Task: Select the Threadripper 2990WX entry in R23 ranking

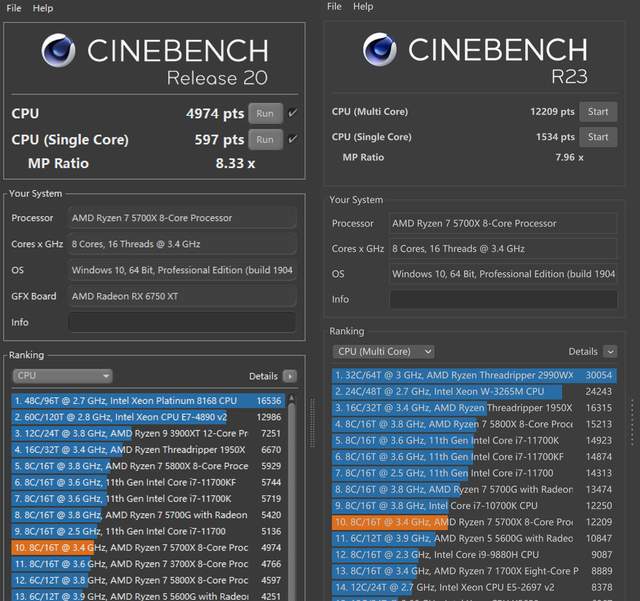Action: (x=470, y=375)
